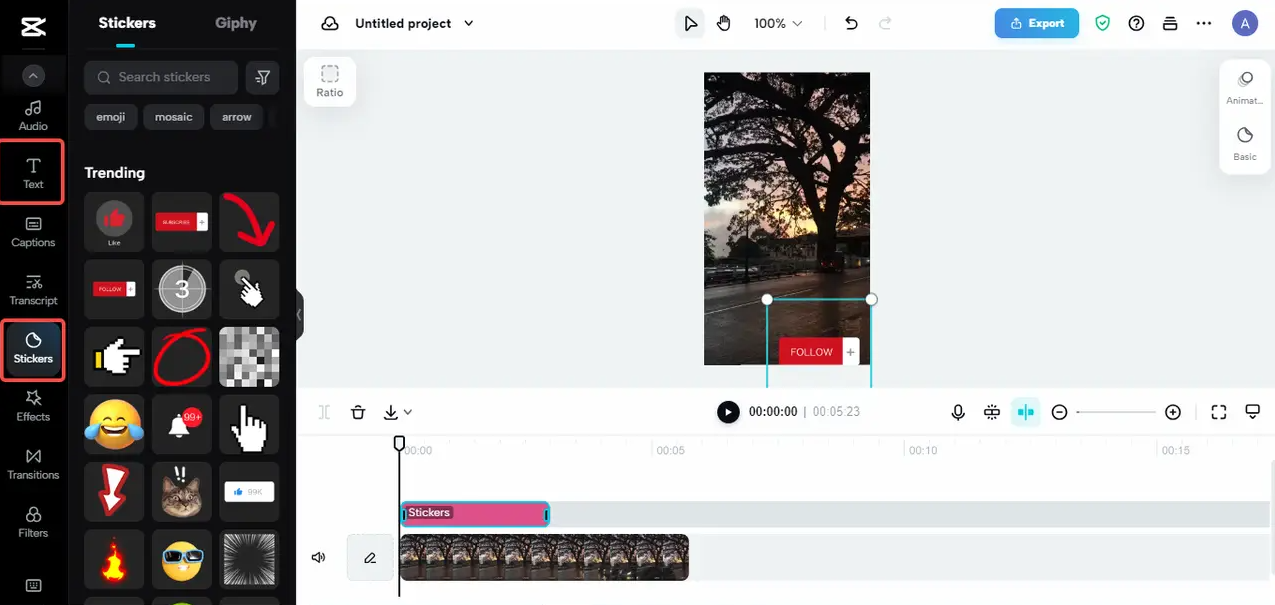This screenshot has width=1275, height=605.
Task: Switch to the Stickers tab
Action: [x=127, y=23]
